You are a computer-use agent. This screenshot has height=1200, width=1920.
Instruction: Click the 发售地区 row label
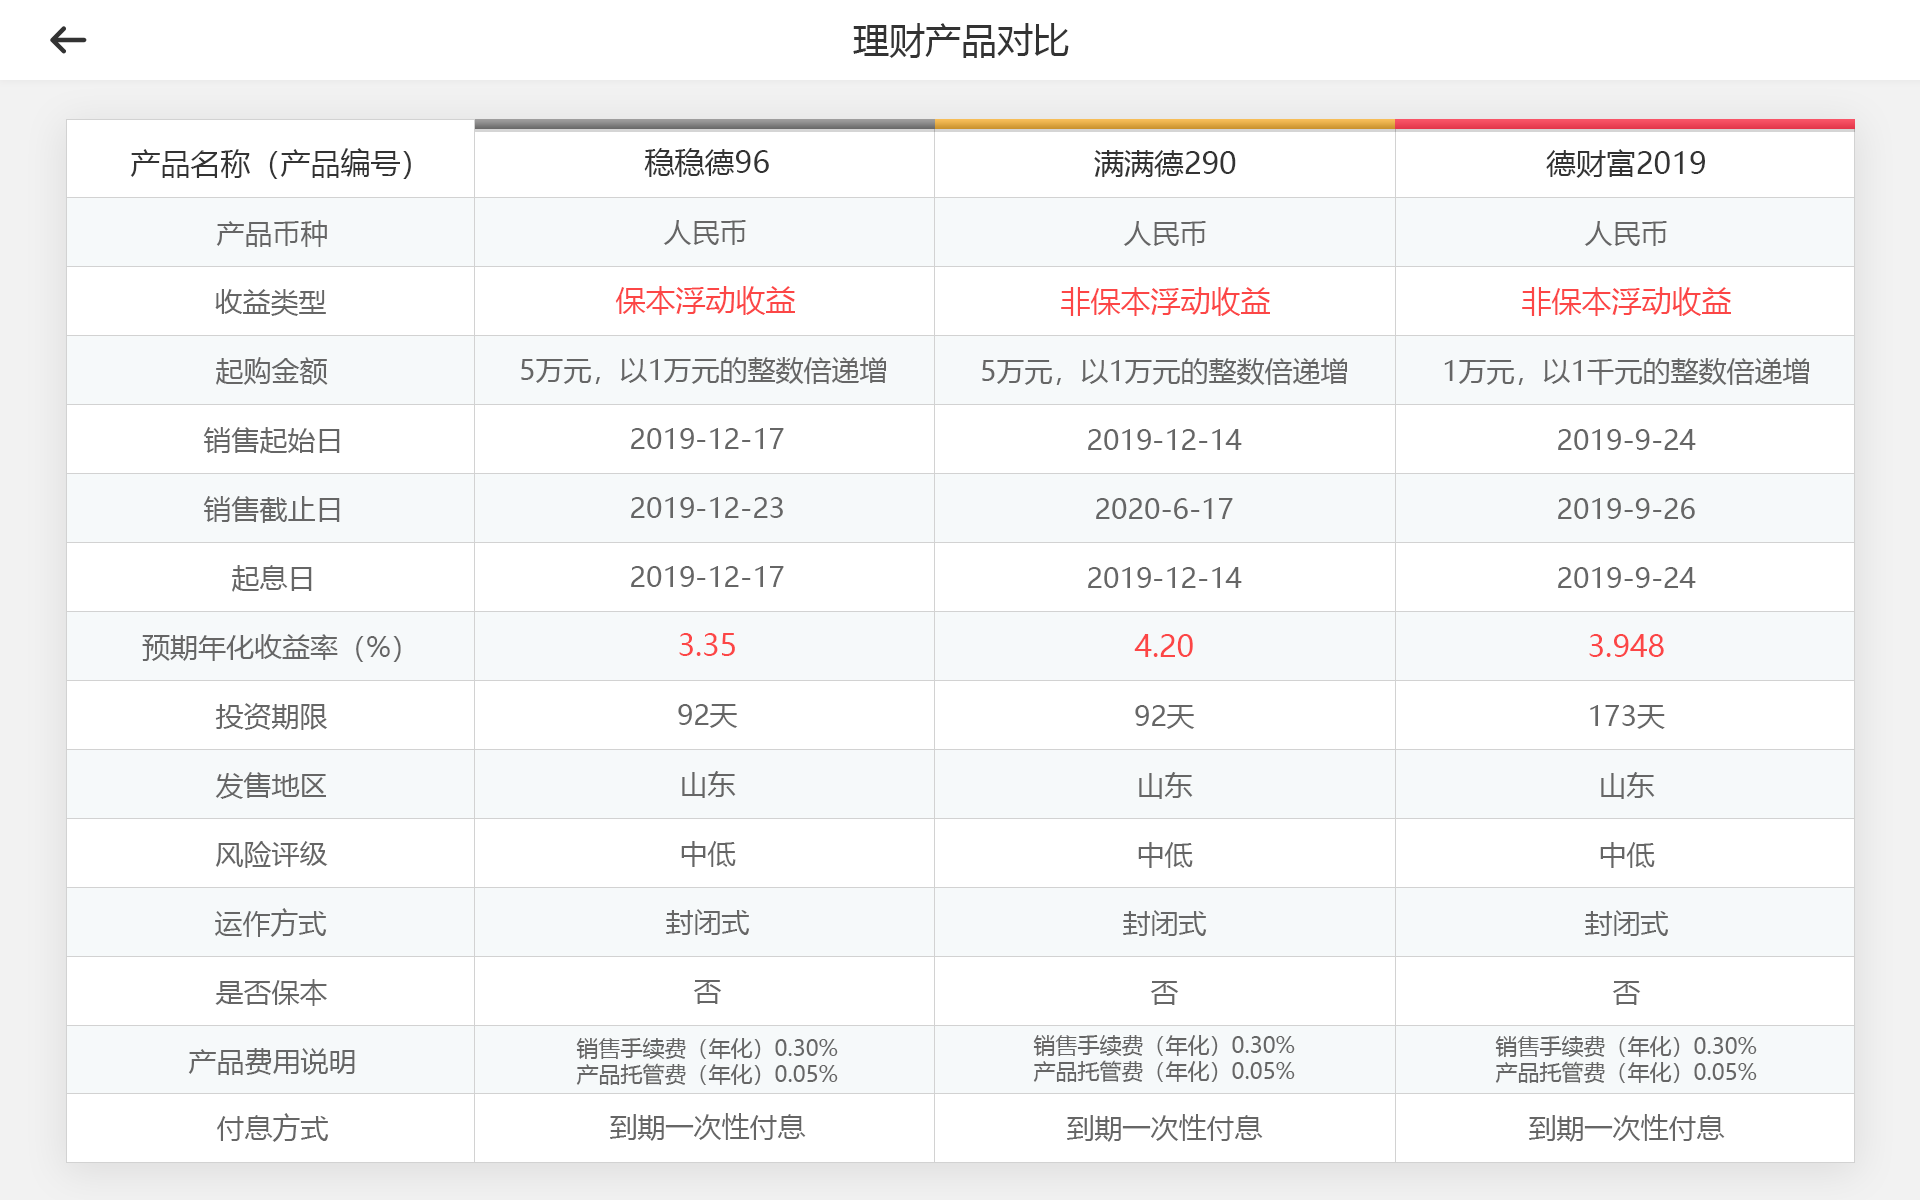[271, 785]
